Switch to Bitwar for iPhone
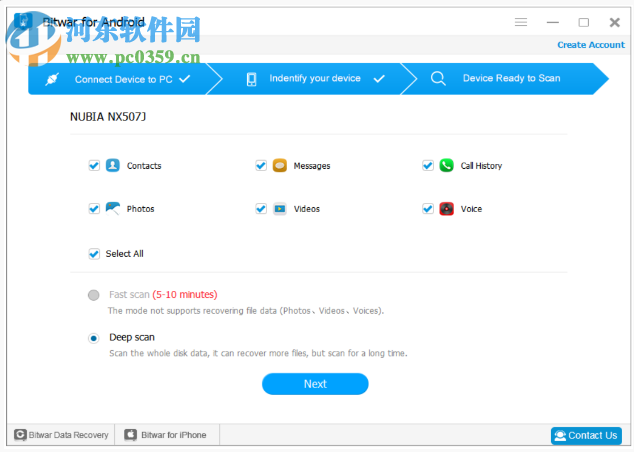 tap(167, 435)
